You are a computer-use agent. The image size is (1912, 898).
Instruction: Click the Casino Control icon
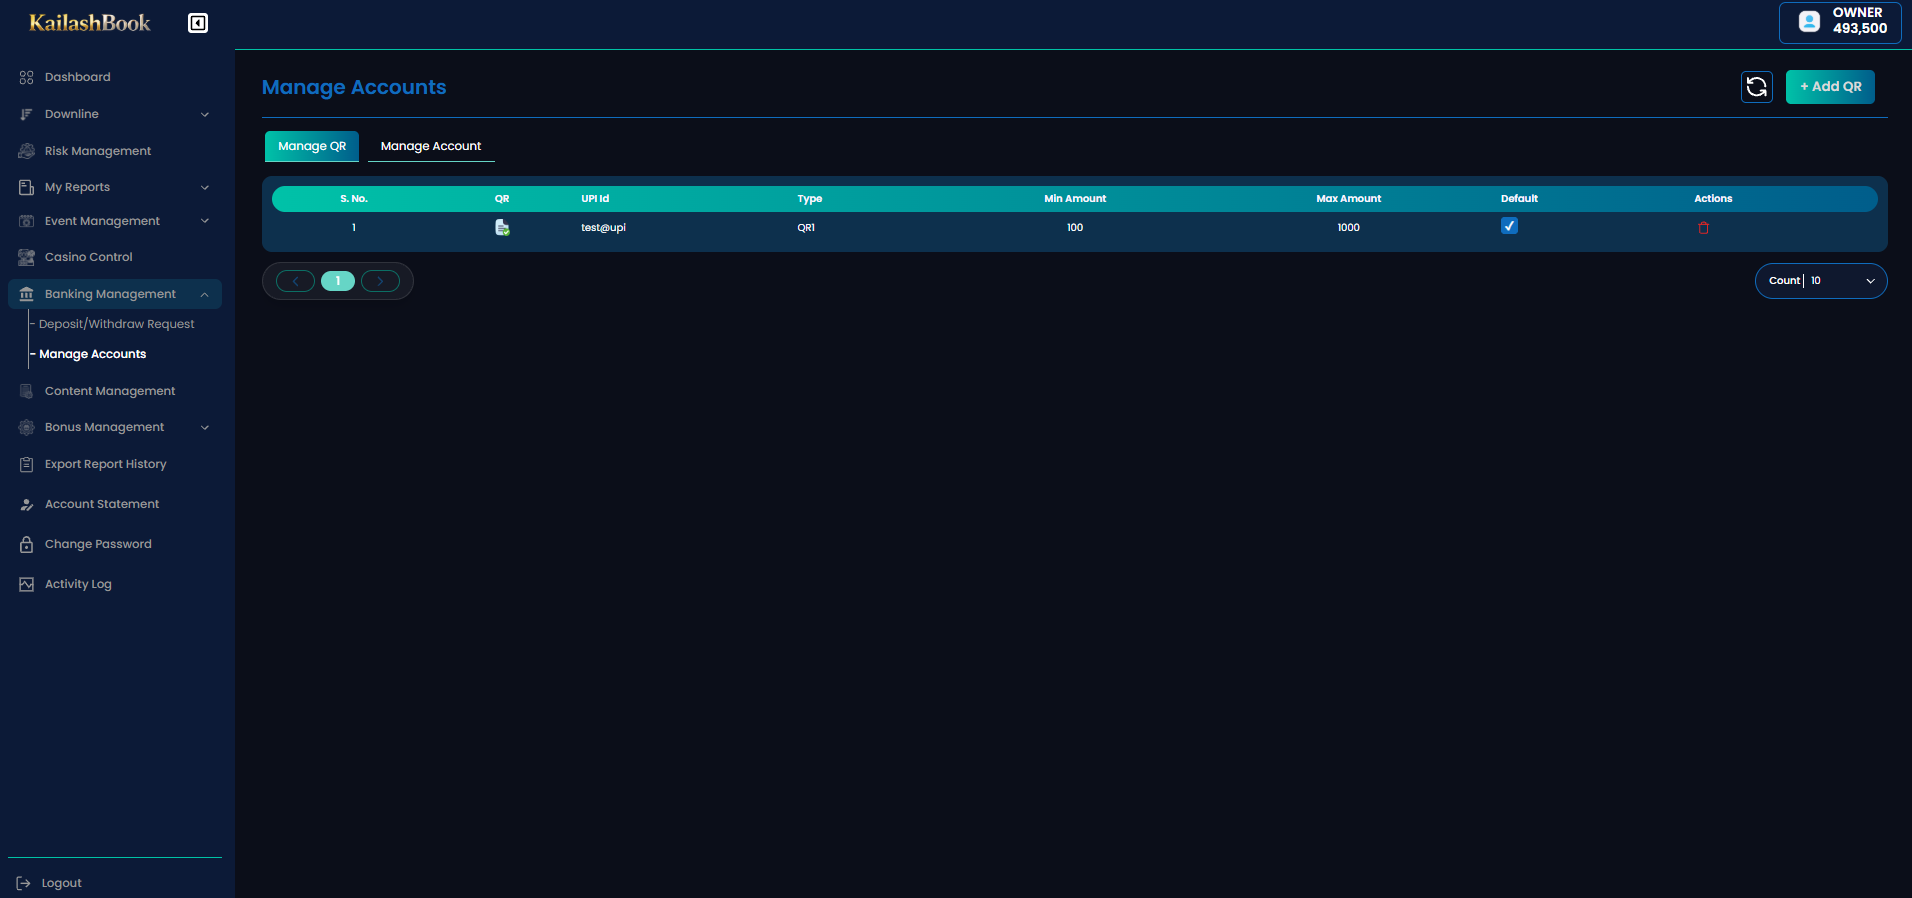[27, 257]
